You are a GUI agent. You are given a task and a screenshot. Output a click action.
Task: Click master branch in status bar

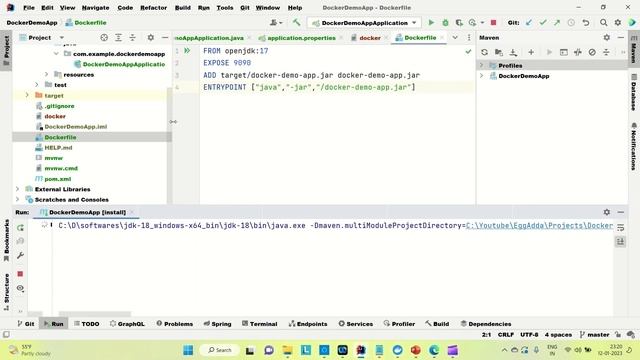pos(594,334)
